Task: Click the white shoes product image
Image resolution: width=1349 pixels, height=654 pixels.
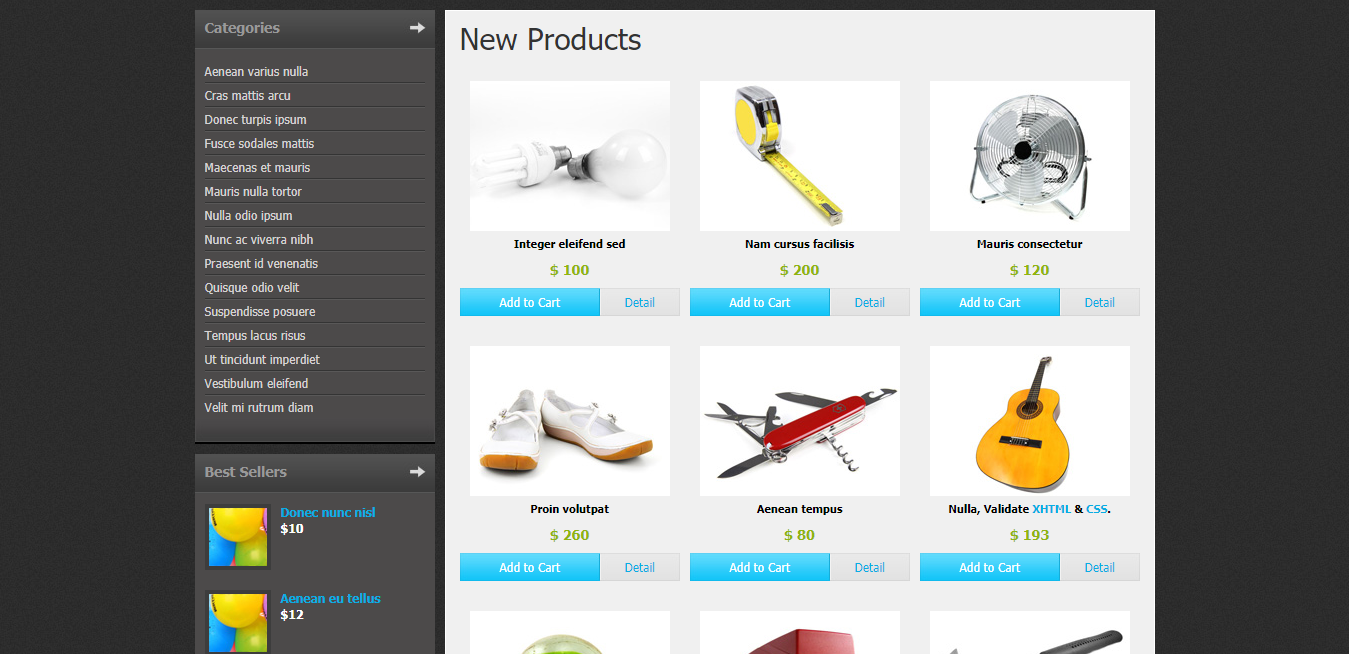Action: [x=570, y=421]
